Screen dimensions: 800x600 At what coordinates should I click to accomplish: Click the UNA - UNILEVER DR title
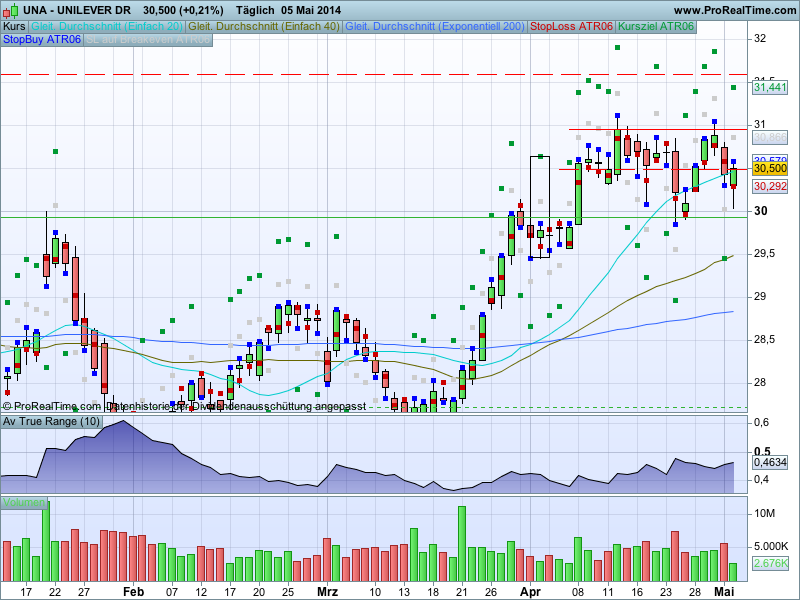pos(77,10)
